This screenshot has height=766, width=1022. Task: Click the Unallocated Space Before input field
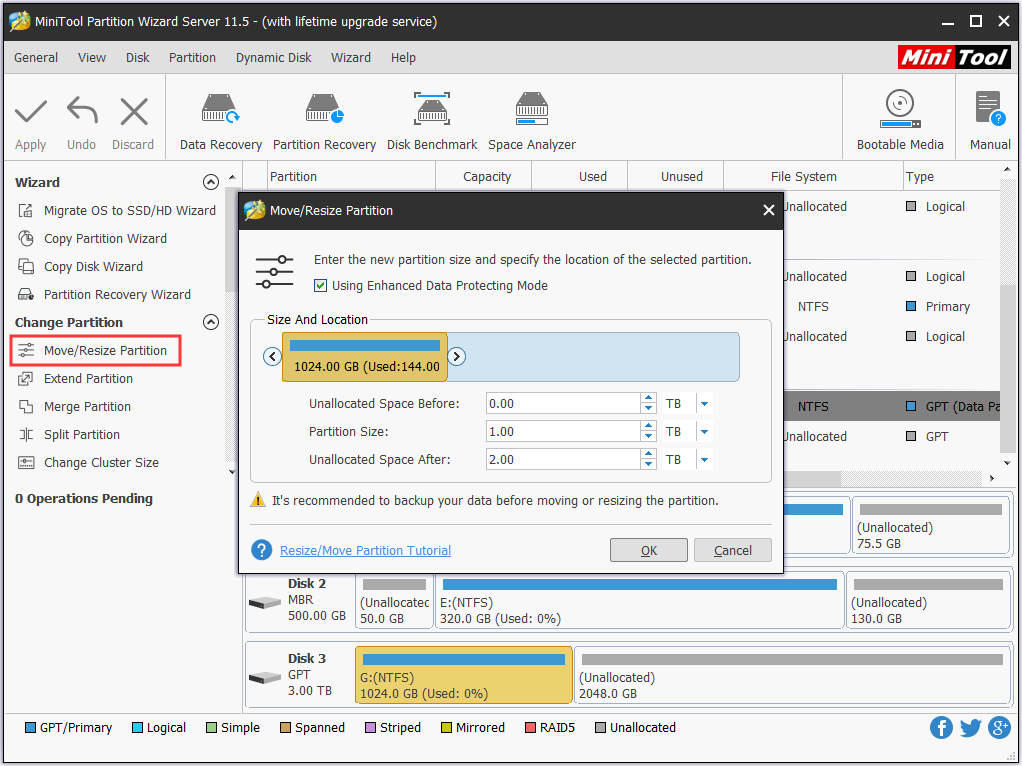(x=563, y=404)
